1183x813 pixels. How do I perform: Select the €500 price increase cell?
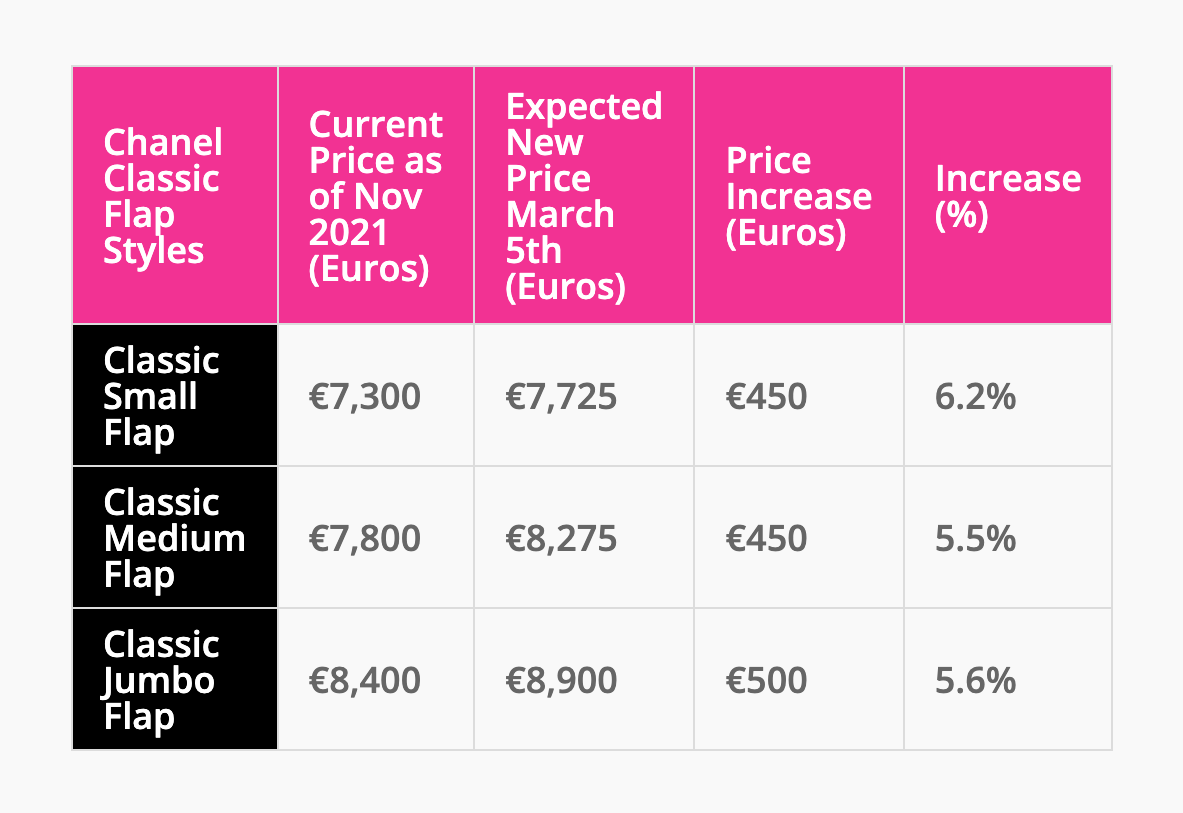pyautogui.click(x=766, y=681)
